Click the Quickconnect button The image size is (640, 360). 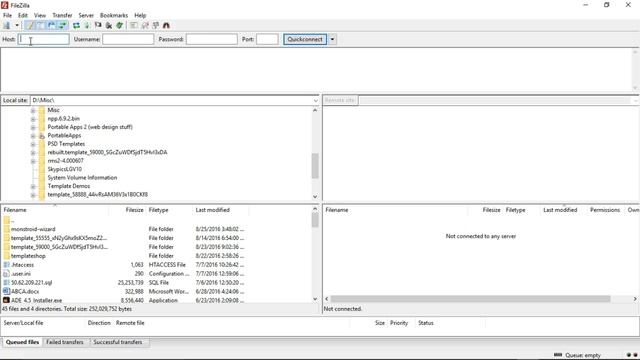pos(305,39)
